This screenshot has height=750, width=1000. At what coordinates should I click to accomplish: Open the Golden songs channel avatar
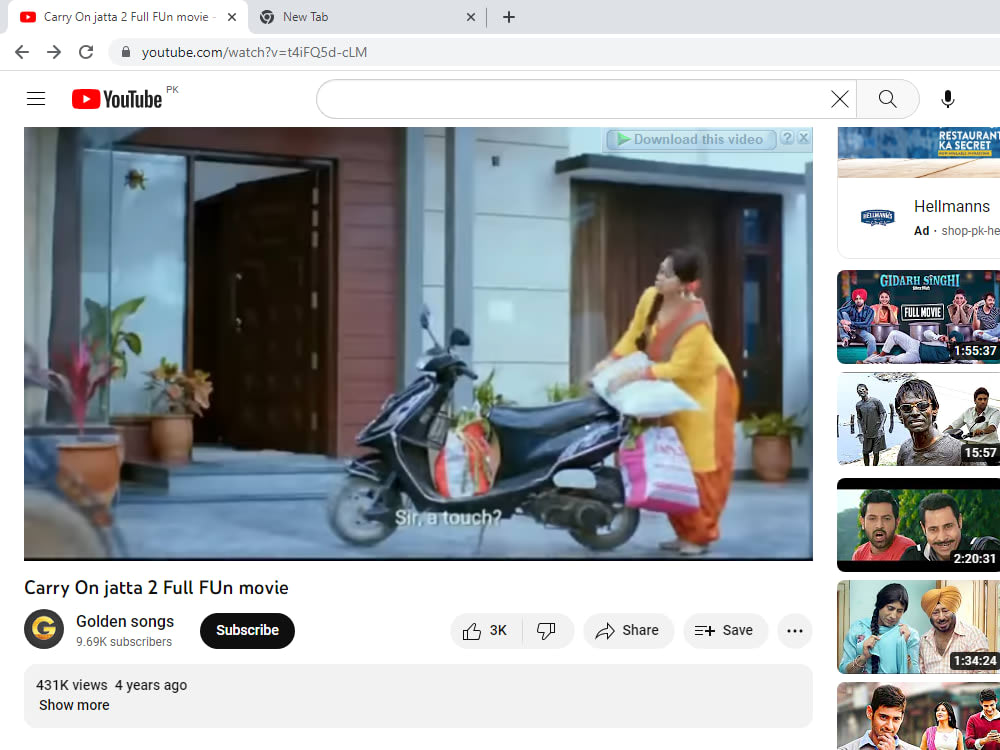(44, 629)
